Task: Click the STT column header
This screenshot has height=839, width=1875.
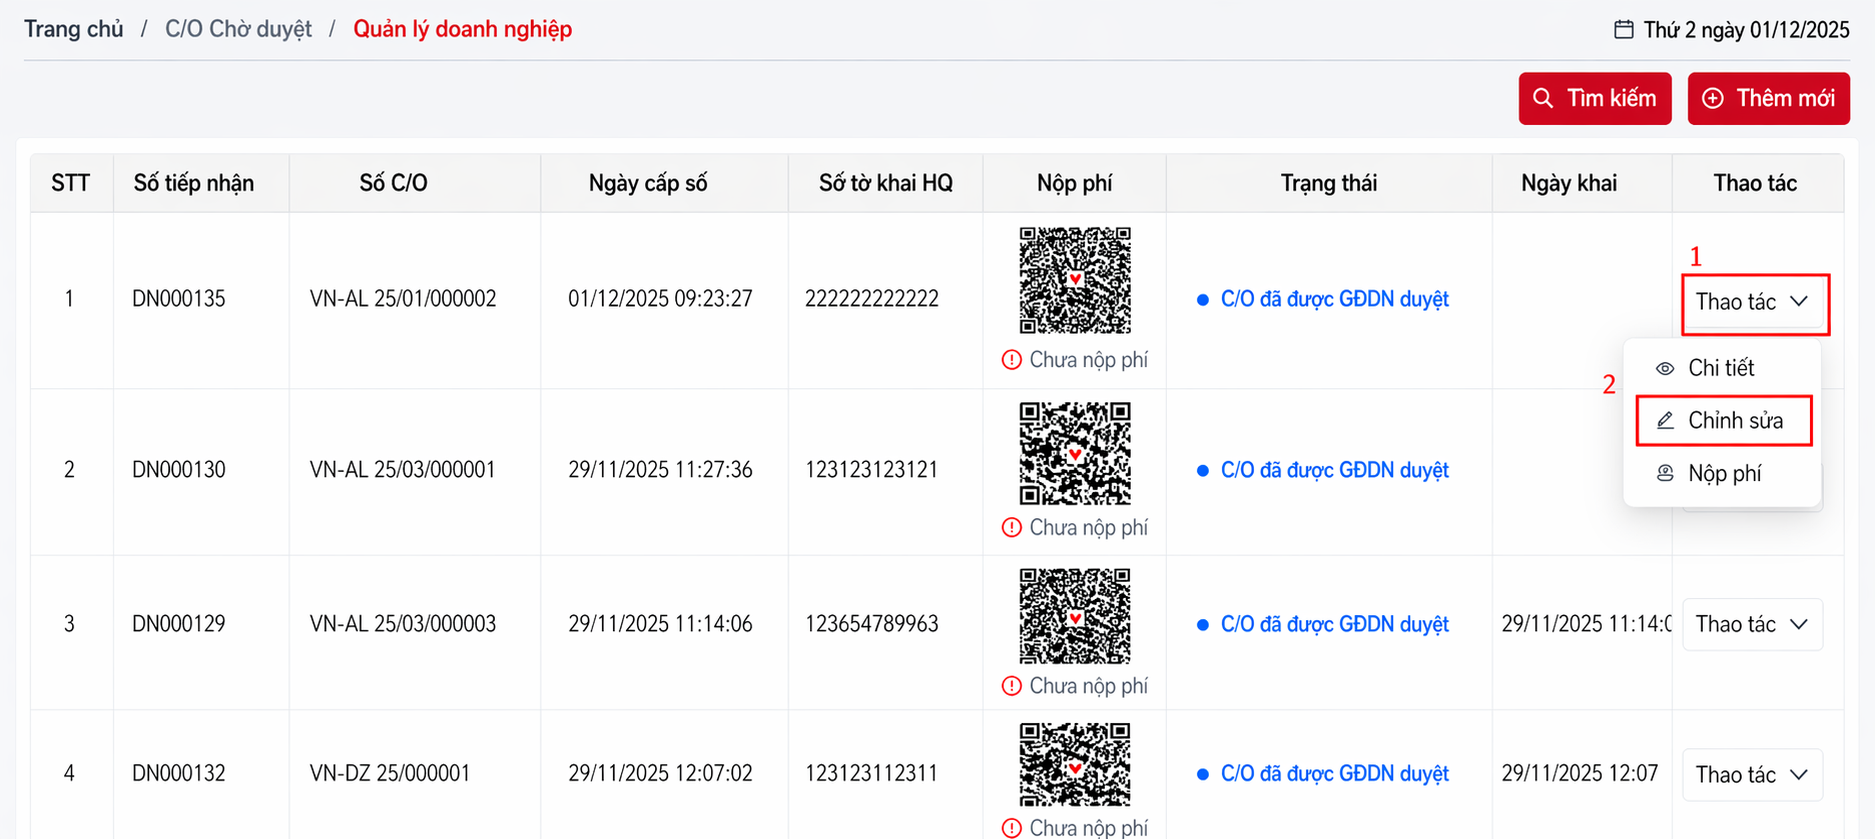Action: coord(71,183)
